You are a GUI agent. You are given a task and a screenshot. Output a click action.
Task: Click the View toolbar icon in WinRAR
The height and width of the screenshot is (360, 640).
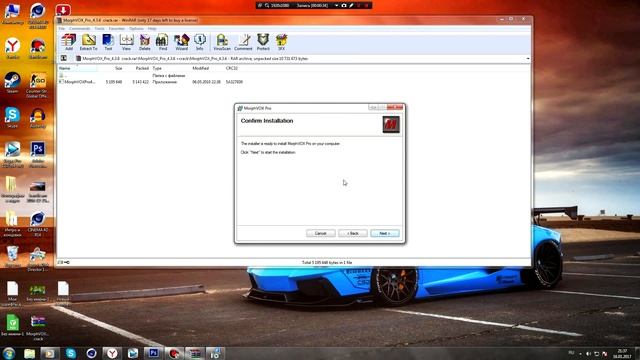point(127,42)
